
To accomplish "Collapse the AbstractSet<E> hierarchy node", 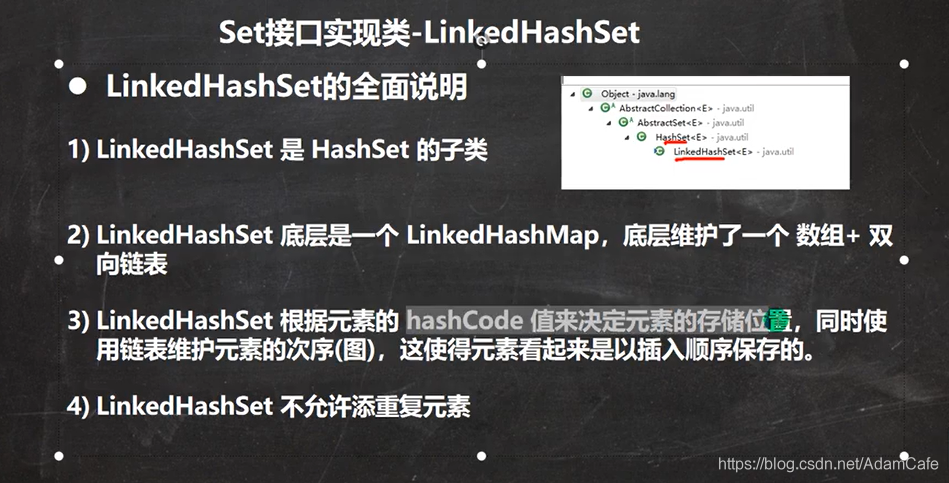I will (x=609, y=123).
